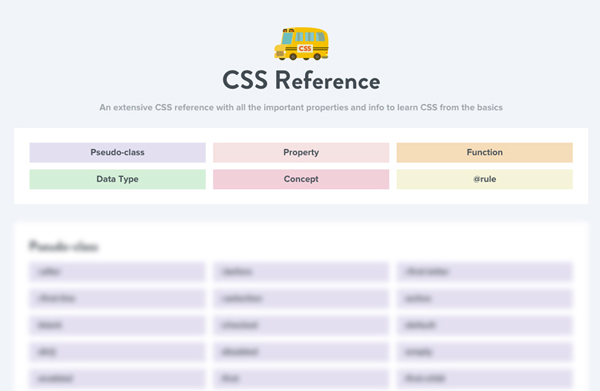Open the ::first-letter reference entry
The image size is (600, 391).
[x=484, y=272]
